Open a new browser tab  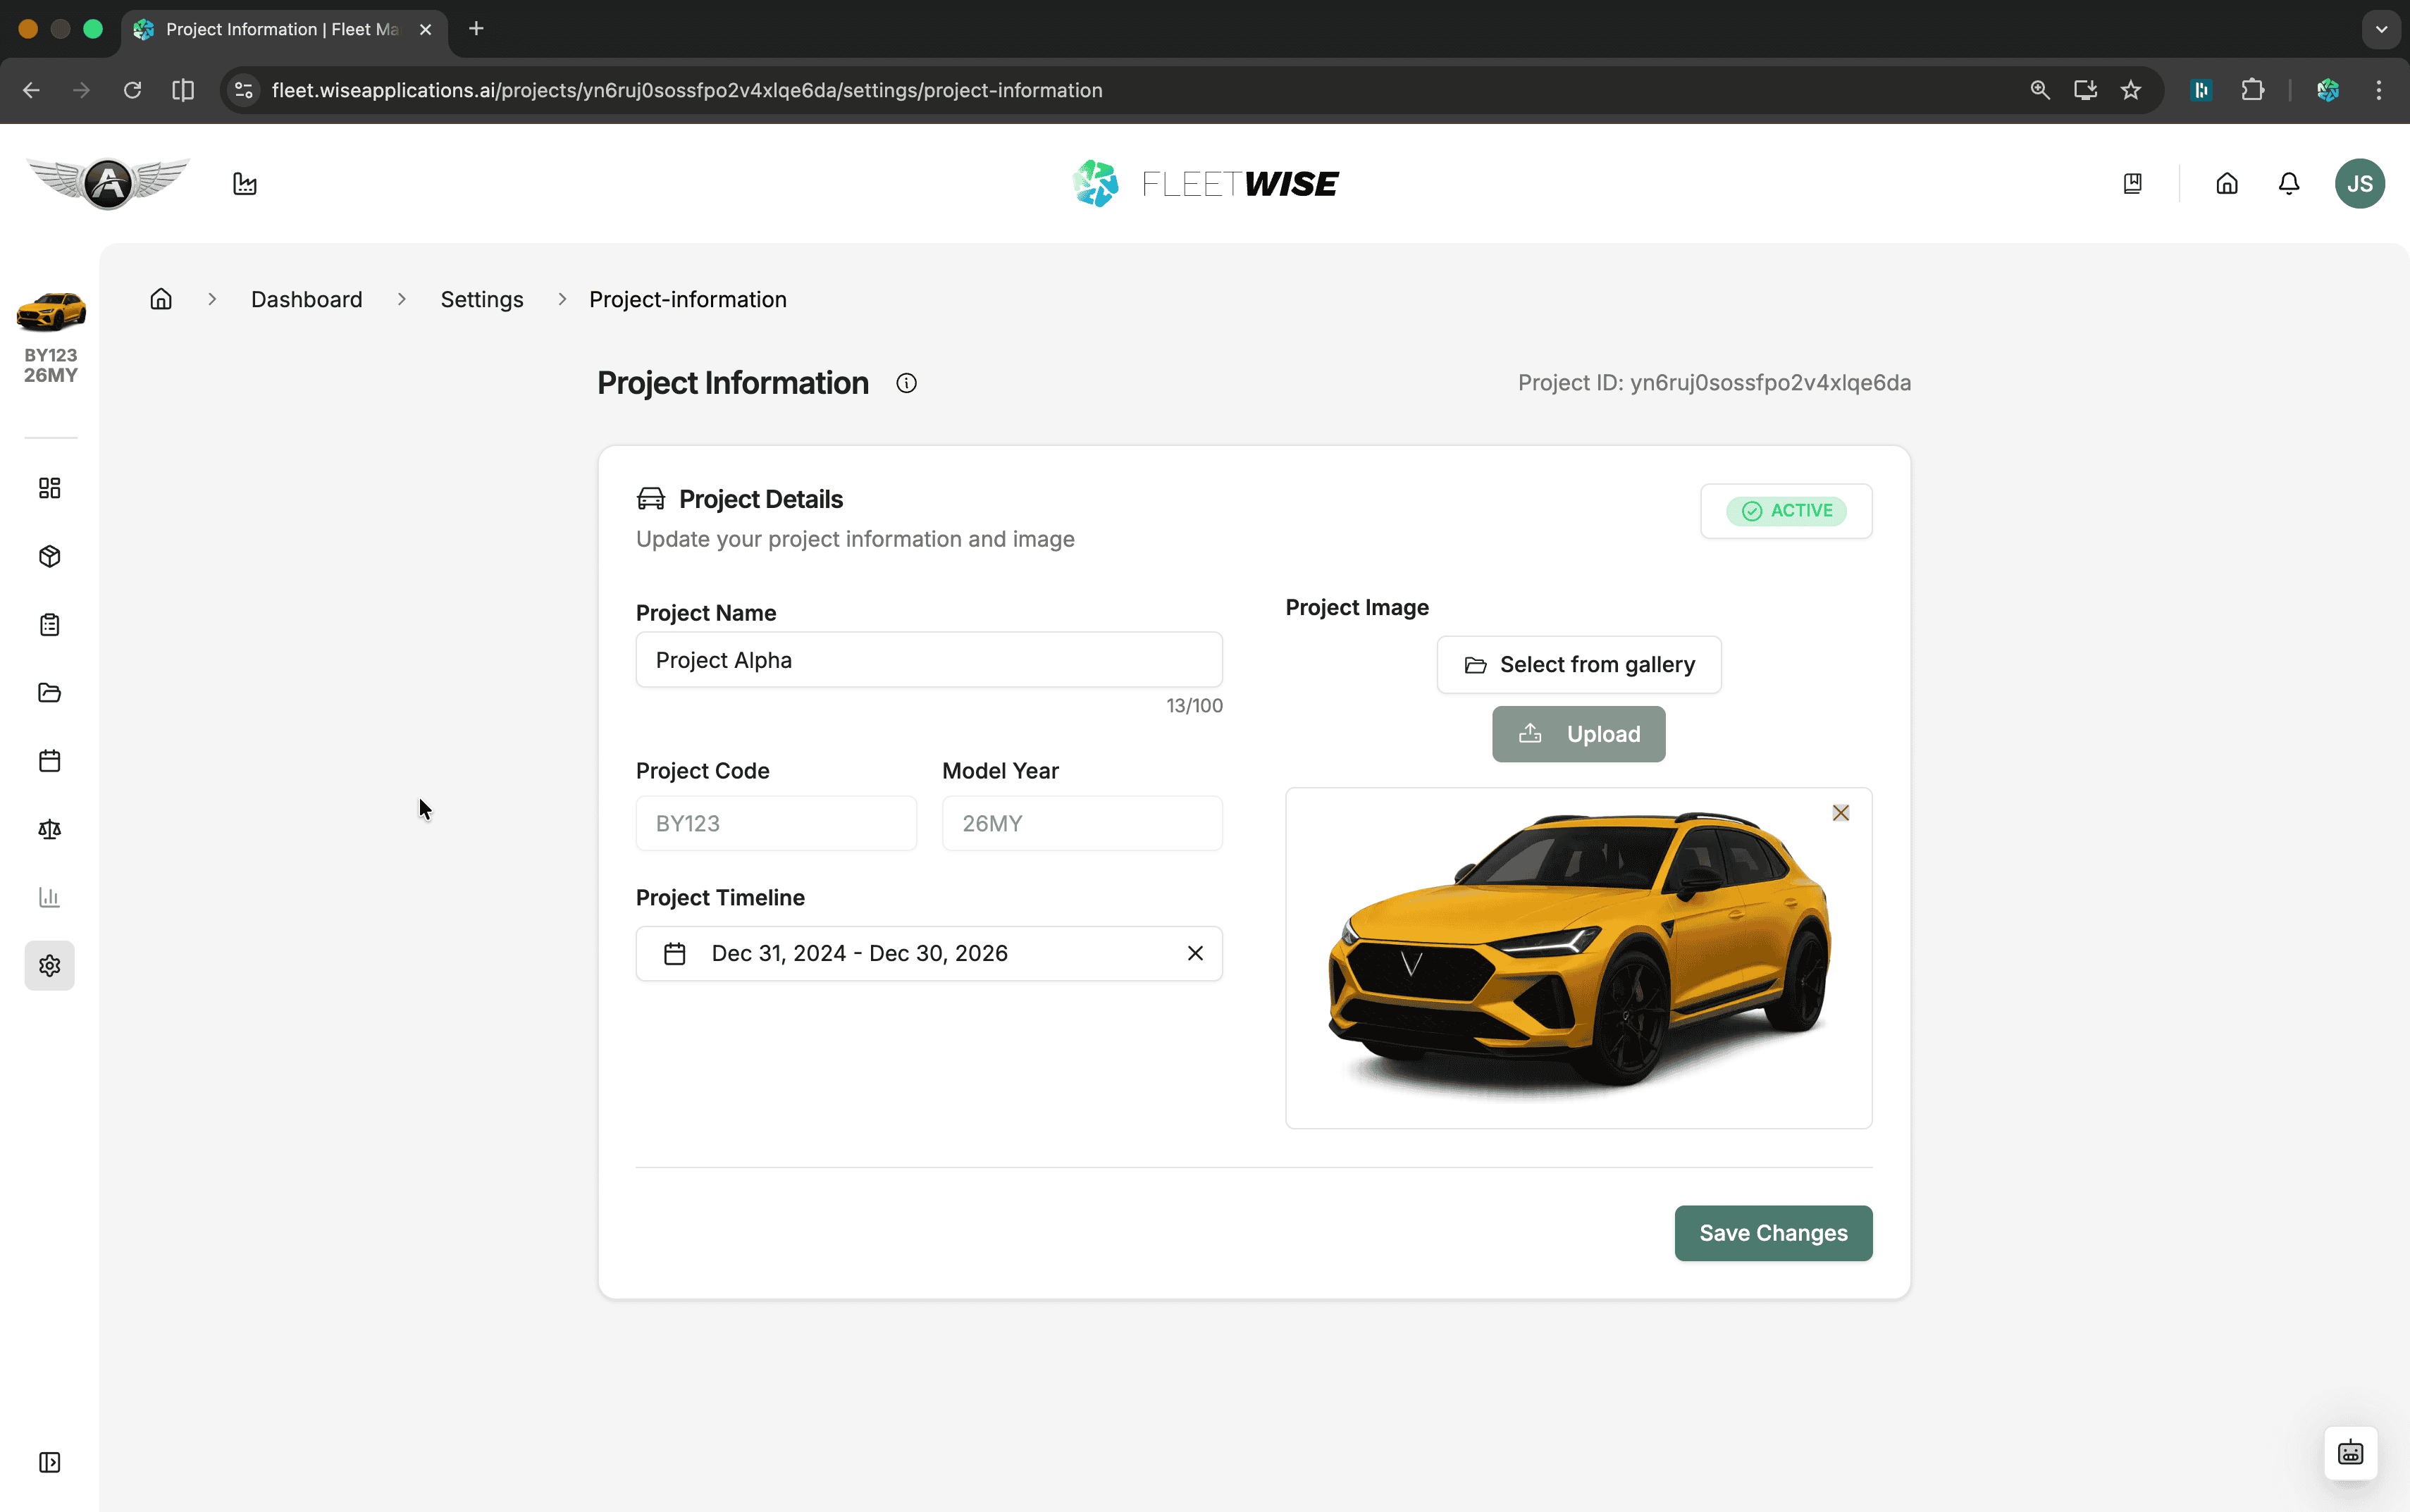(x=476, y=29)
